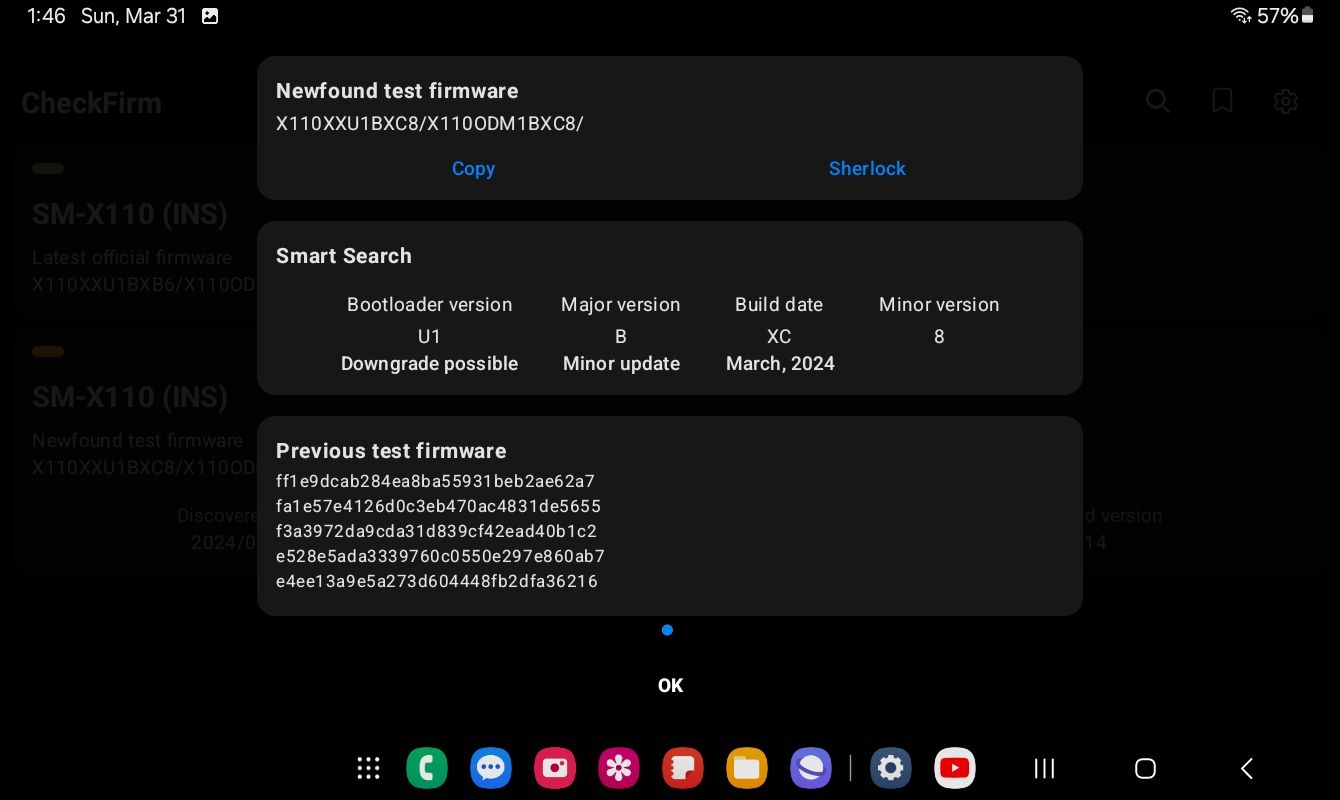Tap the Back navigation arrow
The width and height of the screenshot is (1340, 800).
tap(1247, 768)
